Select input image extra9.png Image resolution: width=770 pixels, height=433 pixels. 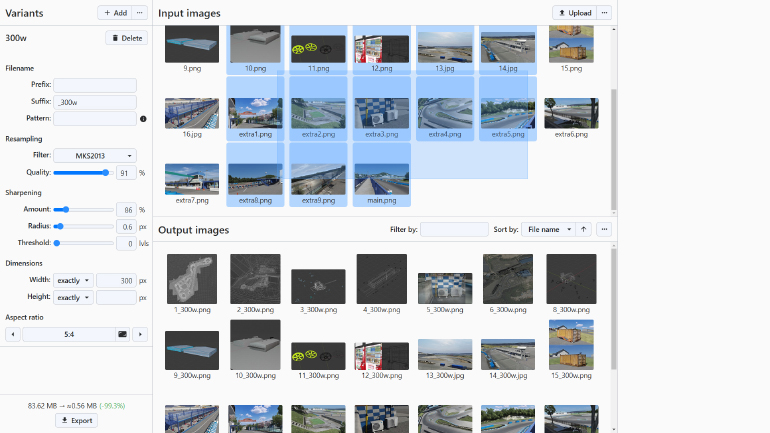(318, 175)
